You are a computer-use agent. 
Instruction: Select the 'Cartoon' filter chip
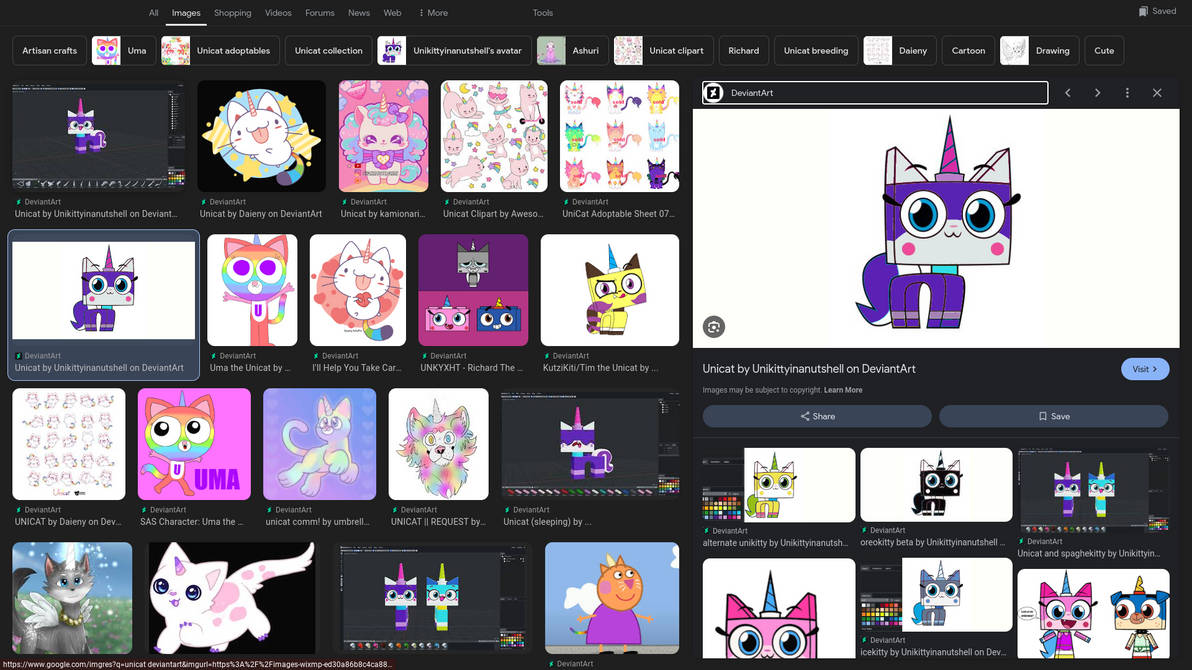(967, 50)
